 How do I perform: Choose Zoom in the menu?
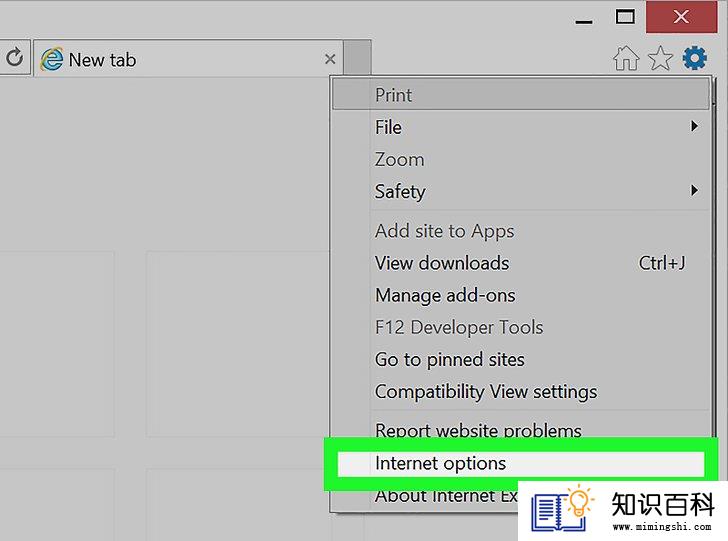coord(521,160)
